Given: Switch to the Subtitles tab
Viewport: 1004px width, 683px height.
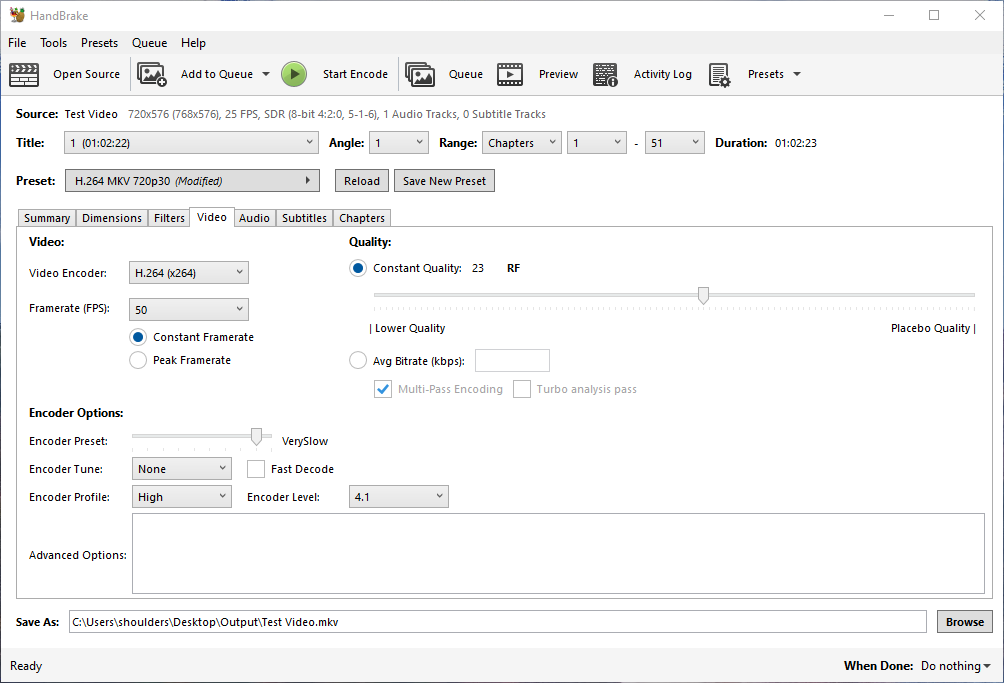Looking at the screenshot, I should tap(304, 218).
